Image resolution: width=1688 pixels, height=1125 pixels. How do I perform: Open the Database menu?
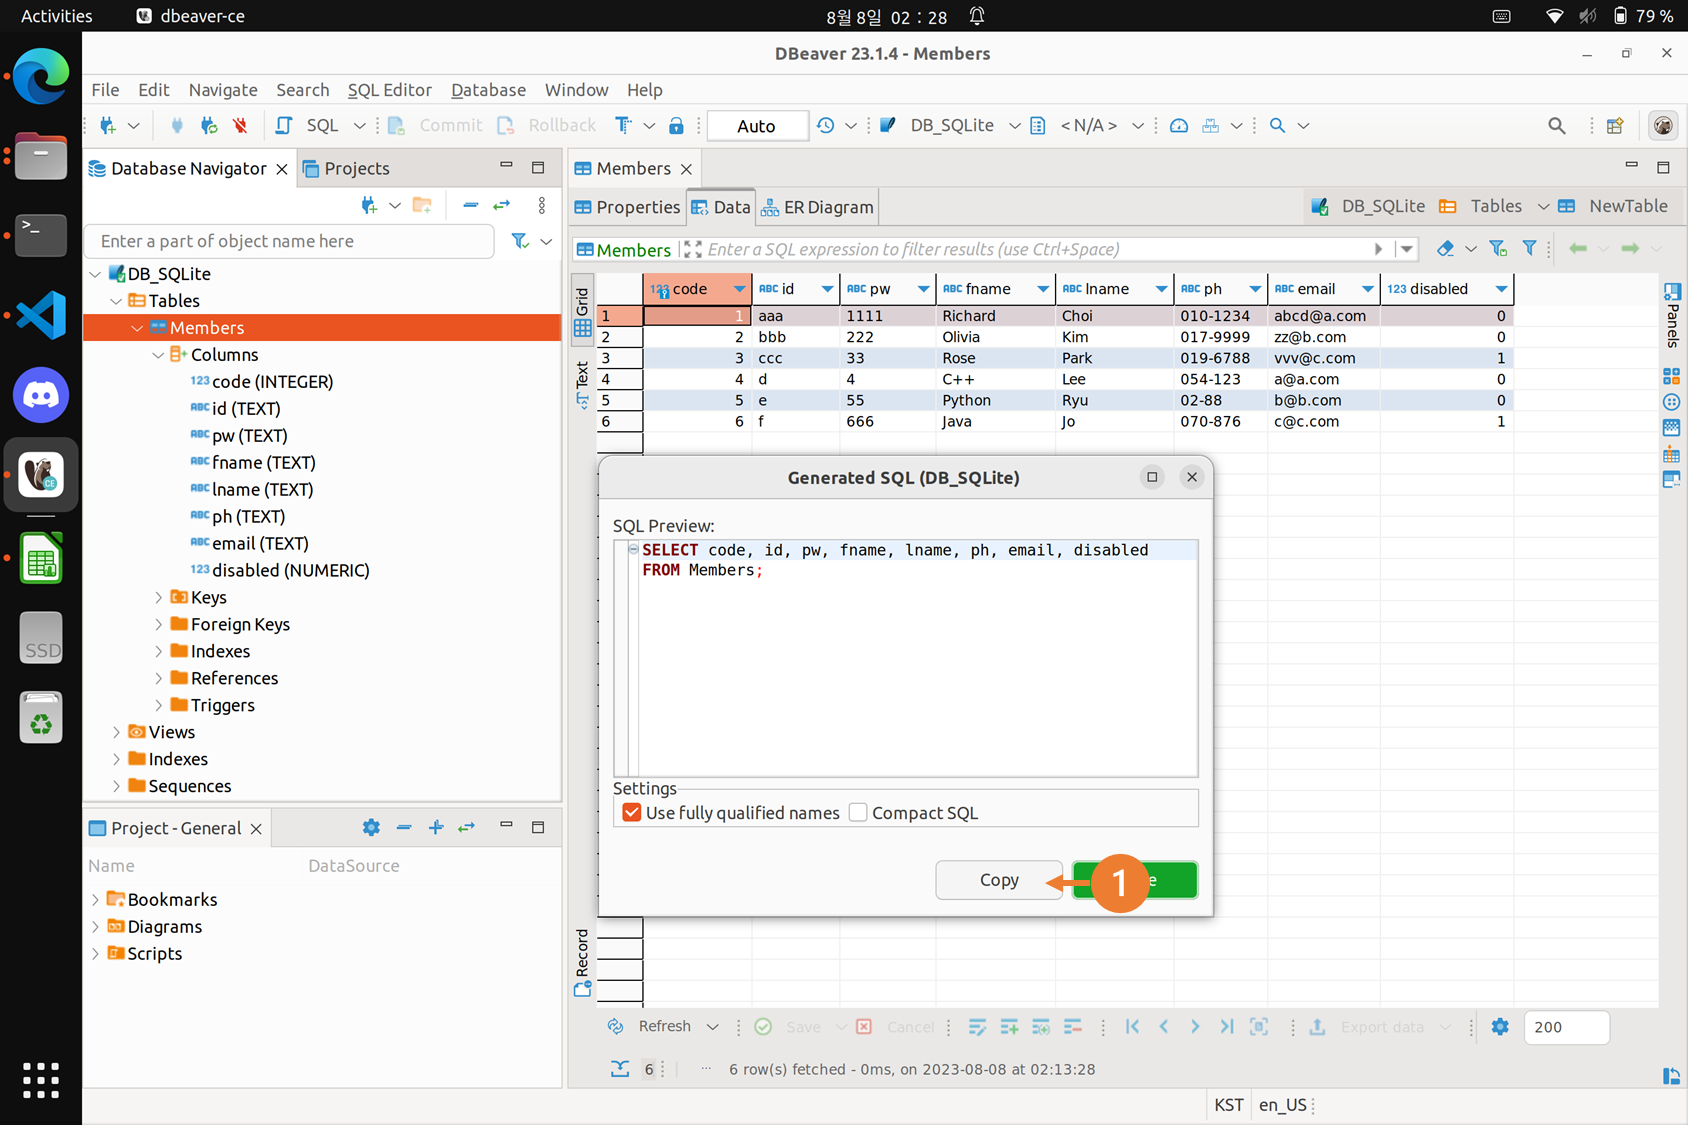(x=488, y=90)
